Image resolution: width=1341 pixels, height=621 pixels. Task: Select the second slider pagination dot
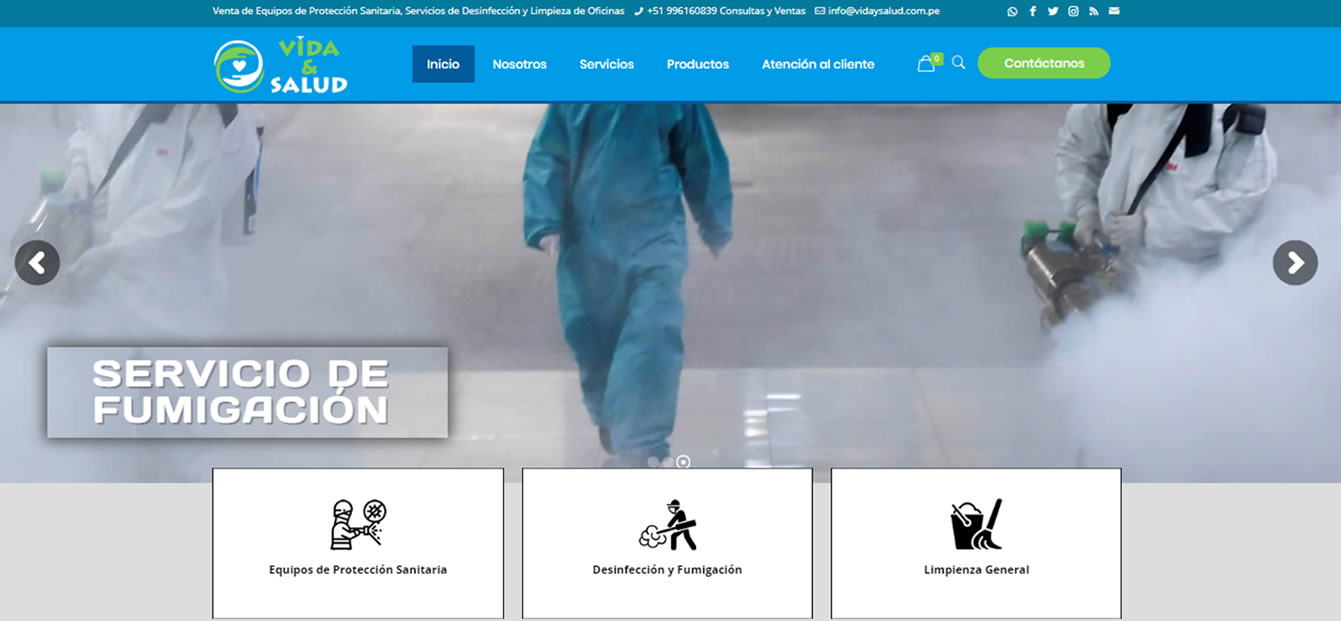tap(668, 462)
